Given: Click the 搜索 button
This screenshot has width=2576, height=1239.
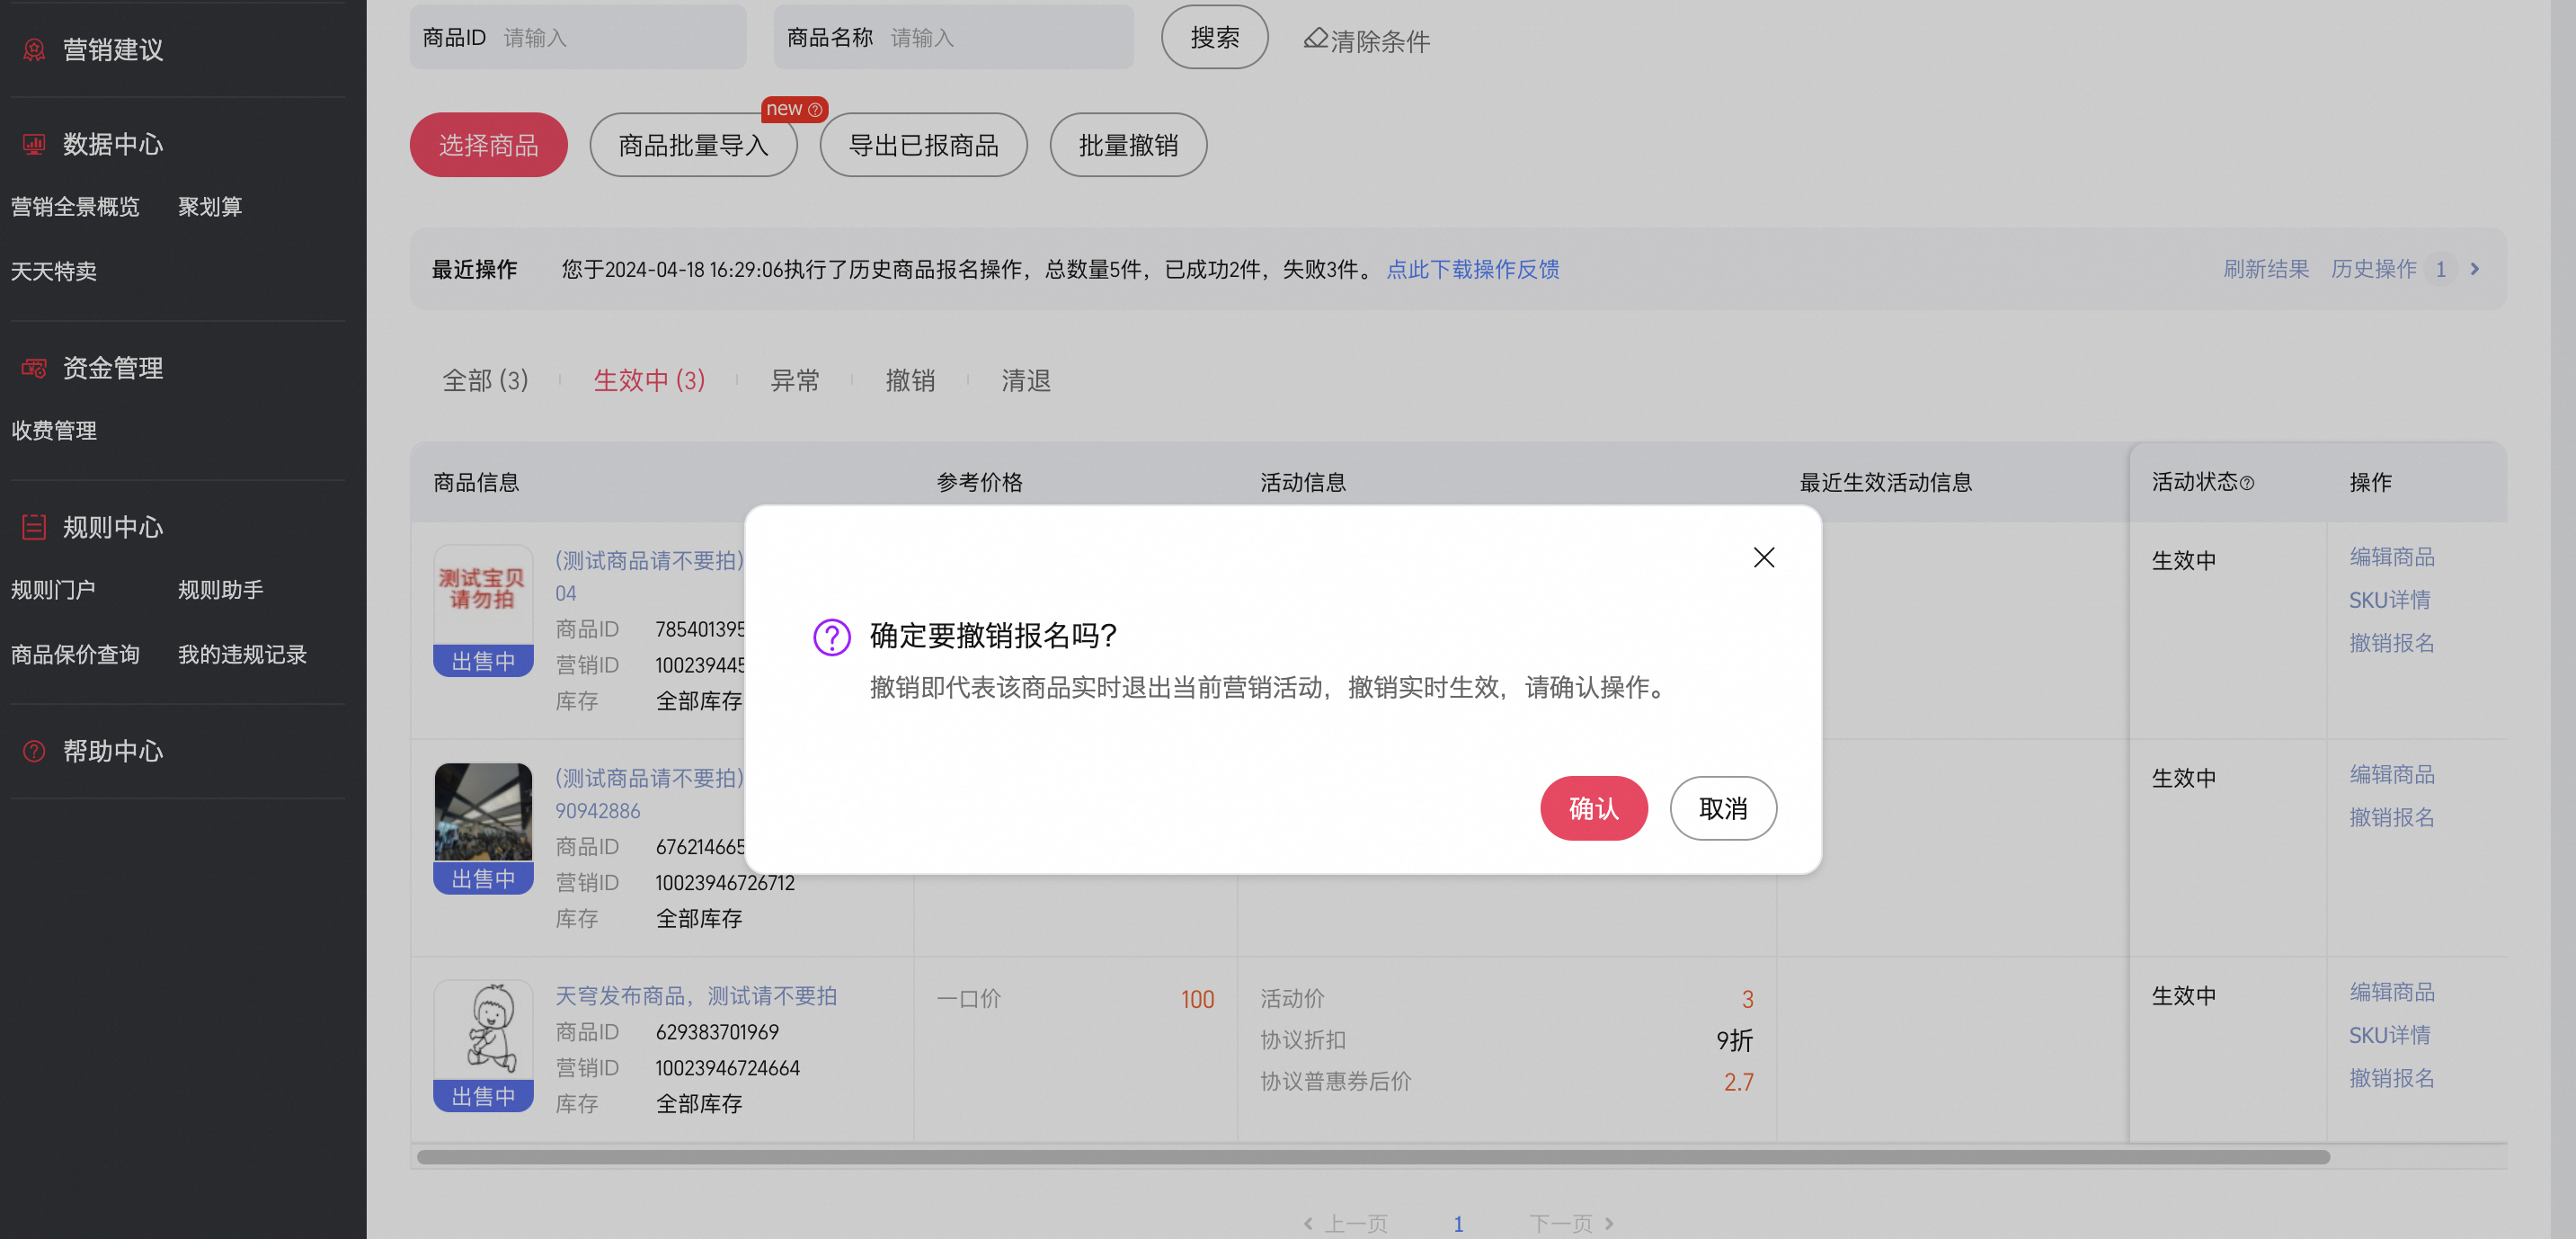Looking at the screenshot, I should [1214, 38].
